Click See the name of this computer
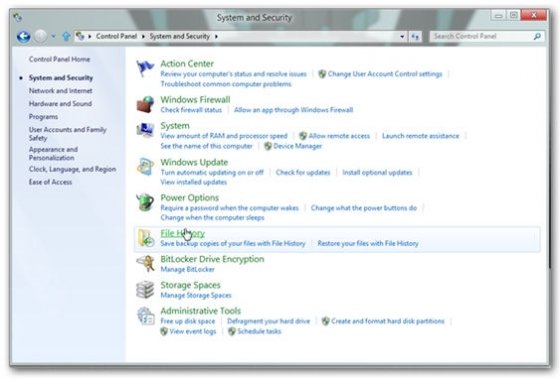The image size is (560, 379). tap(206, 146)
